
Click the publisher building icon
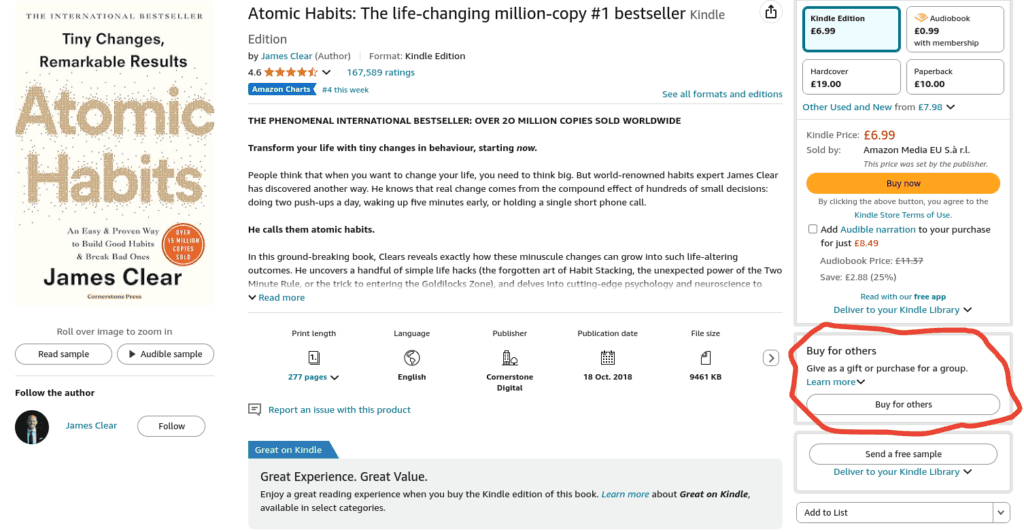click(x=509, y=358)
